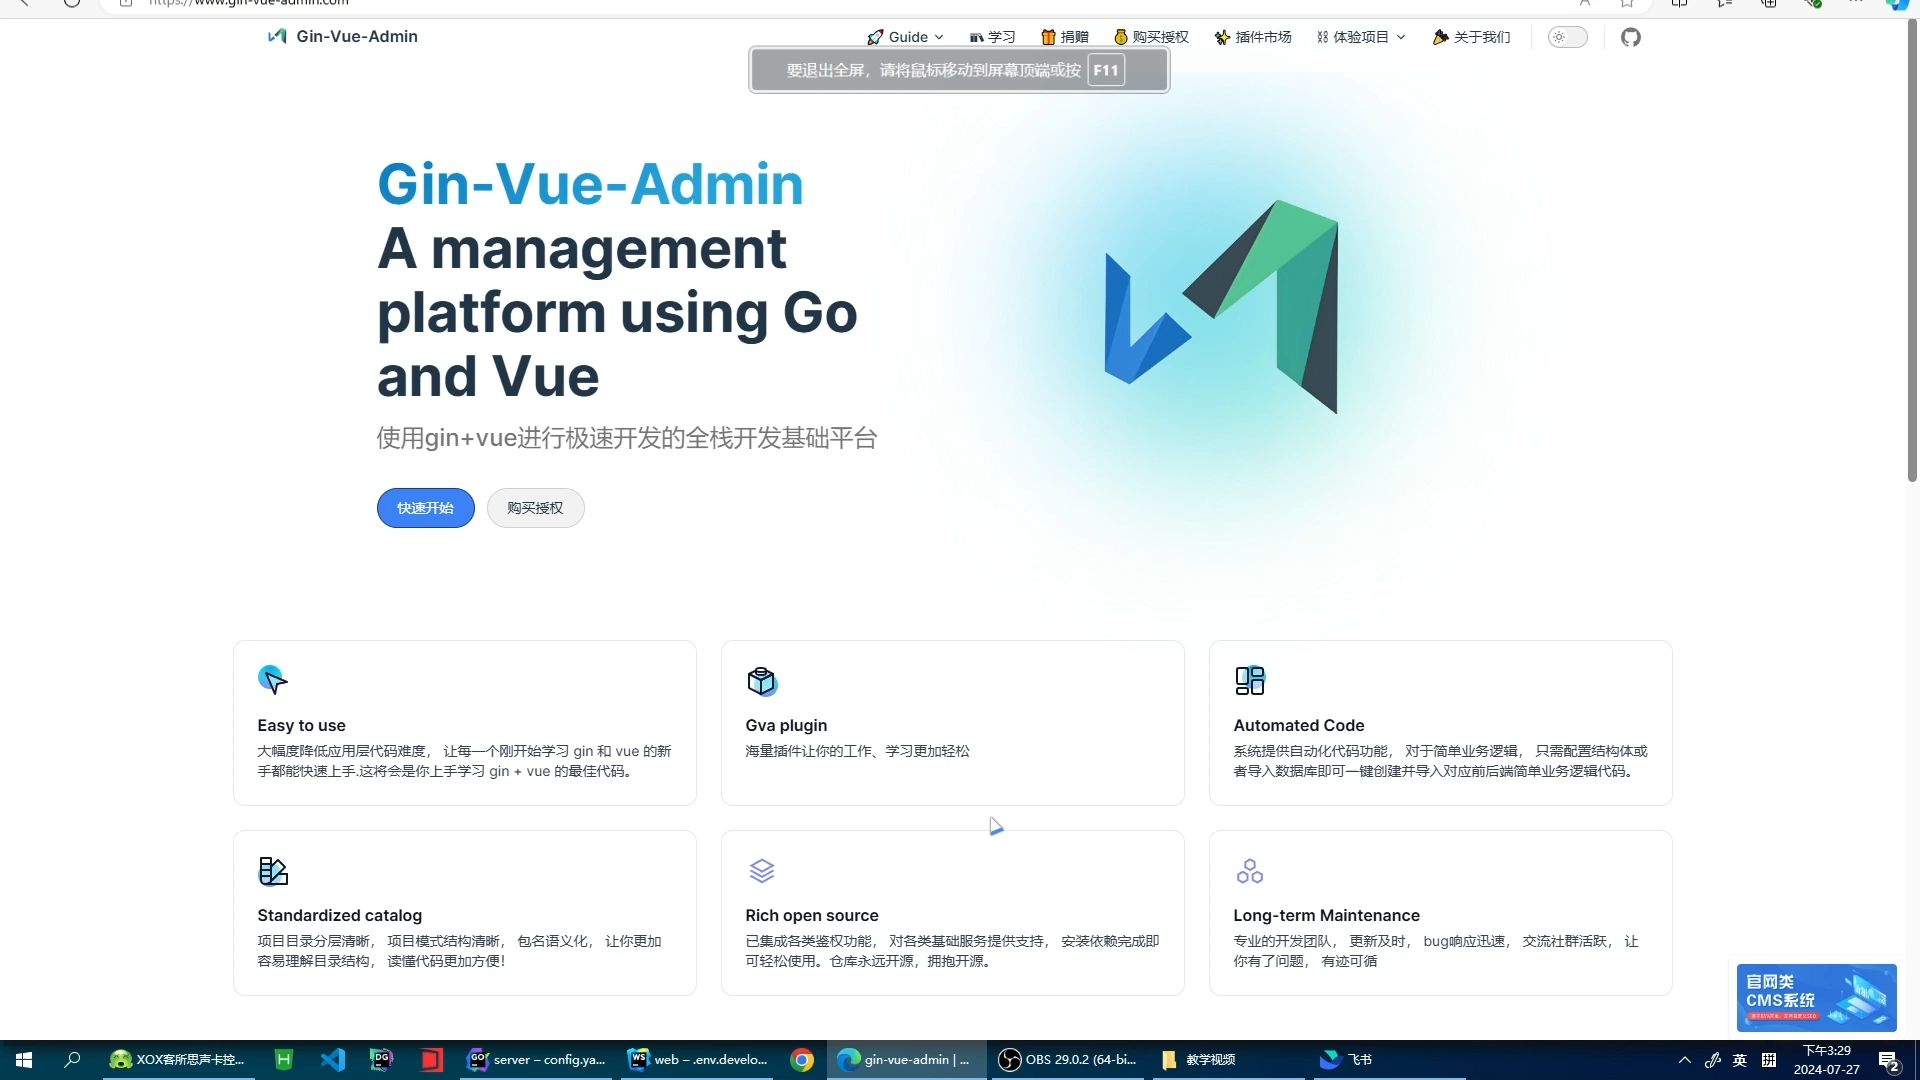Click the Easy to use heading

301,725
